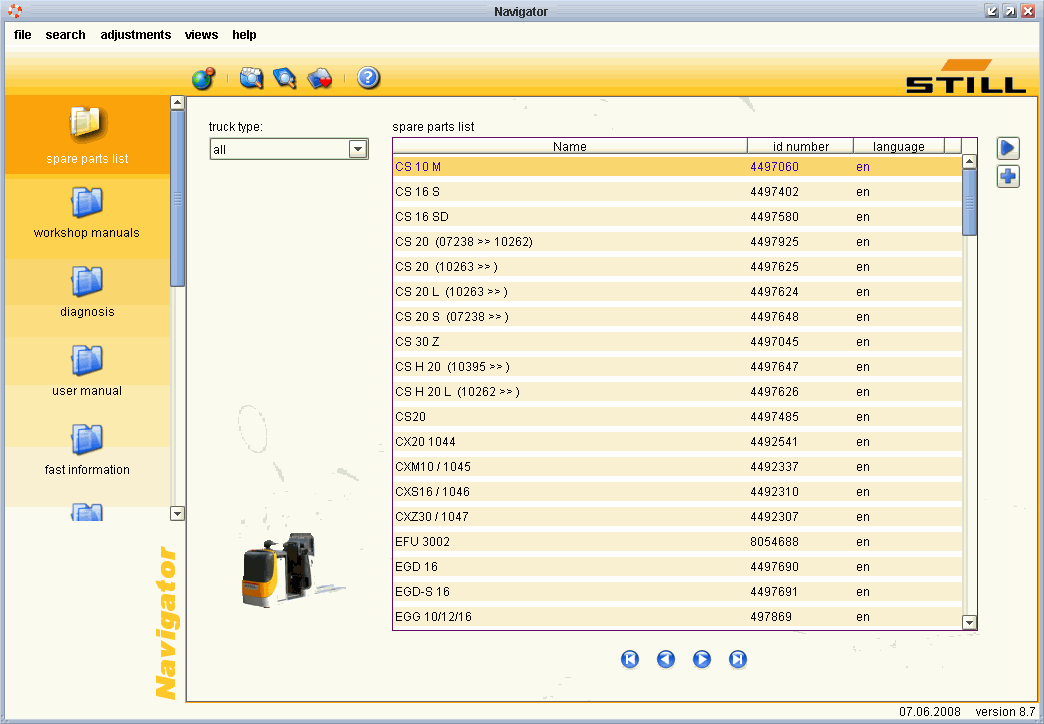This screenshot has width=1044, height=724.
Task: Open the fast information folder
Action: tap(87, 450)
